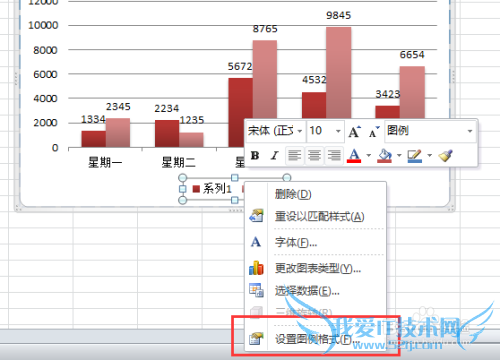Screen dimensions: 500x360
Task: Click data label 1235
Action: (192, 120)
